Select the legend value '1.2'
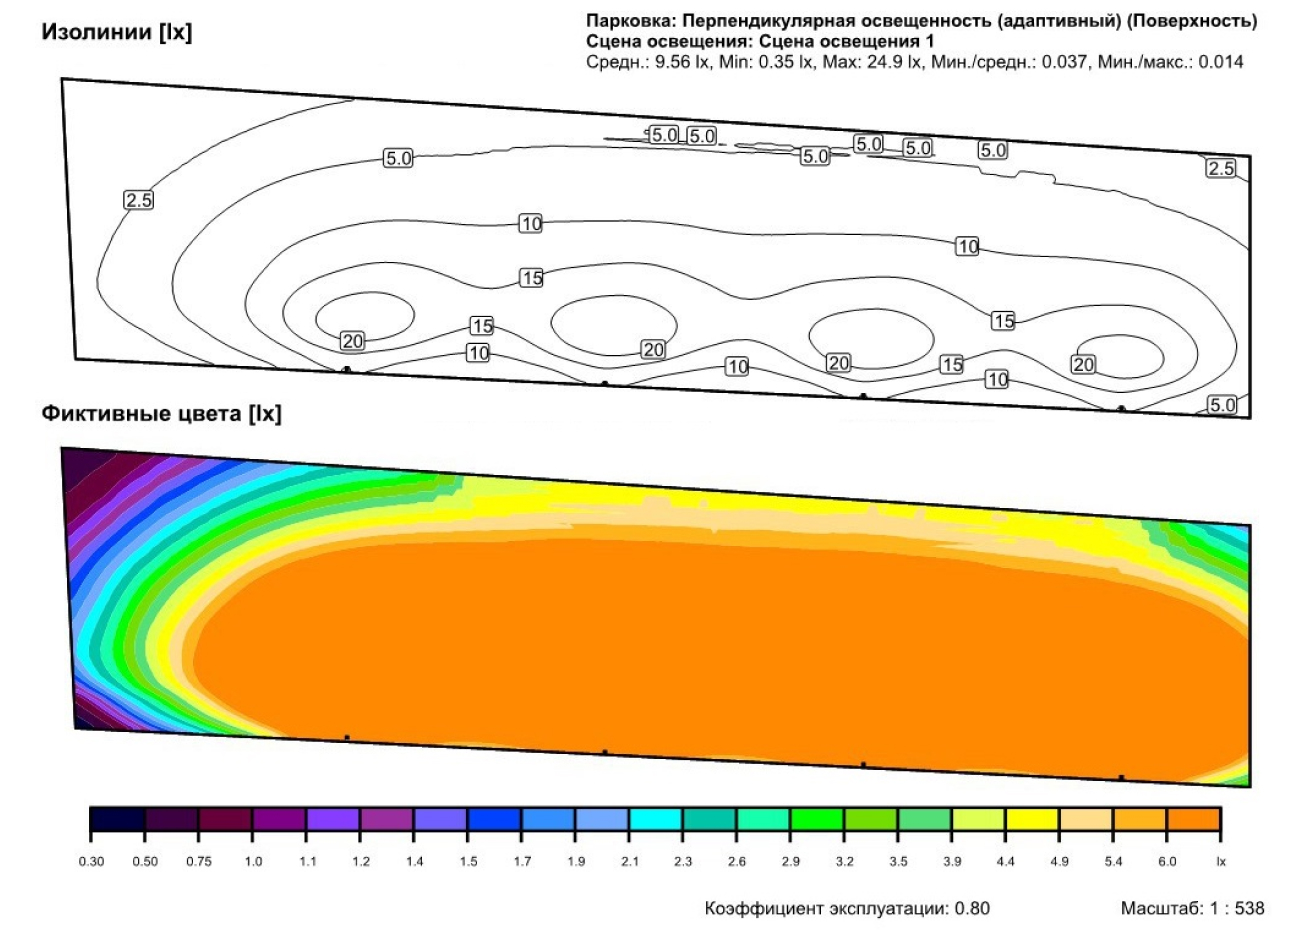Image resolution: width=1314 pixels, height=934 pixels. coord(361,862)
